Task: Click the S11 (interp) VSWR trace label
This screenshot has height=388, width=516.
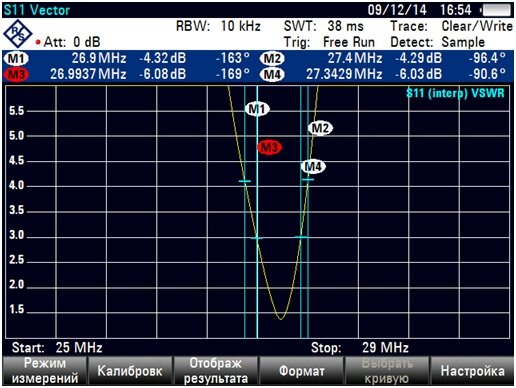Action: [455, 93]
